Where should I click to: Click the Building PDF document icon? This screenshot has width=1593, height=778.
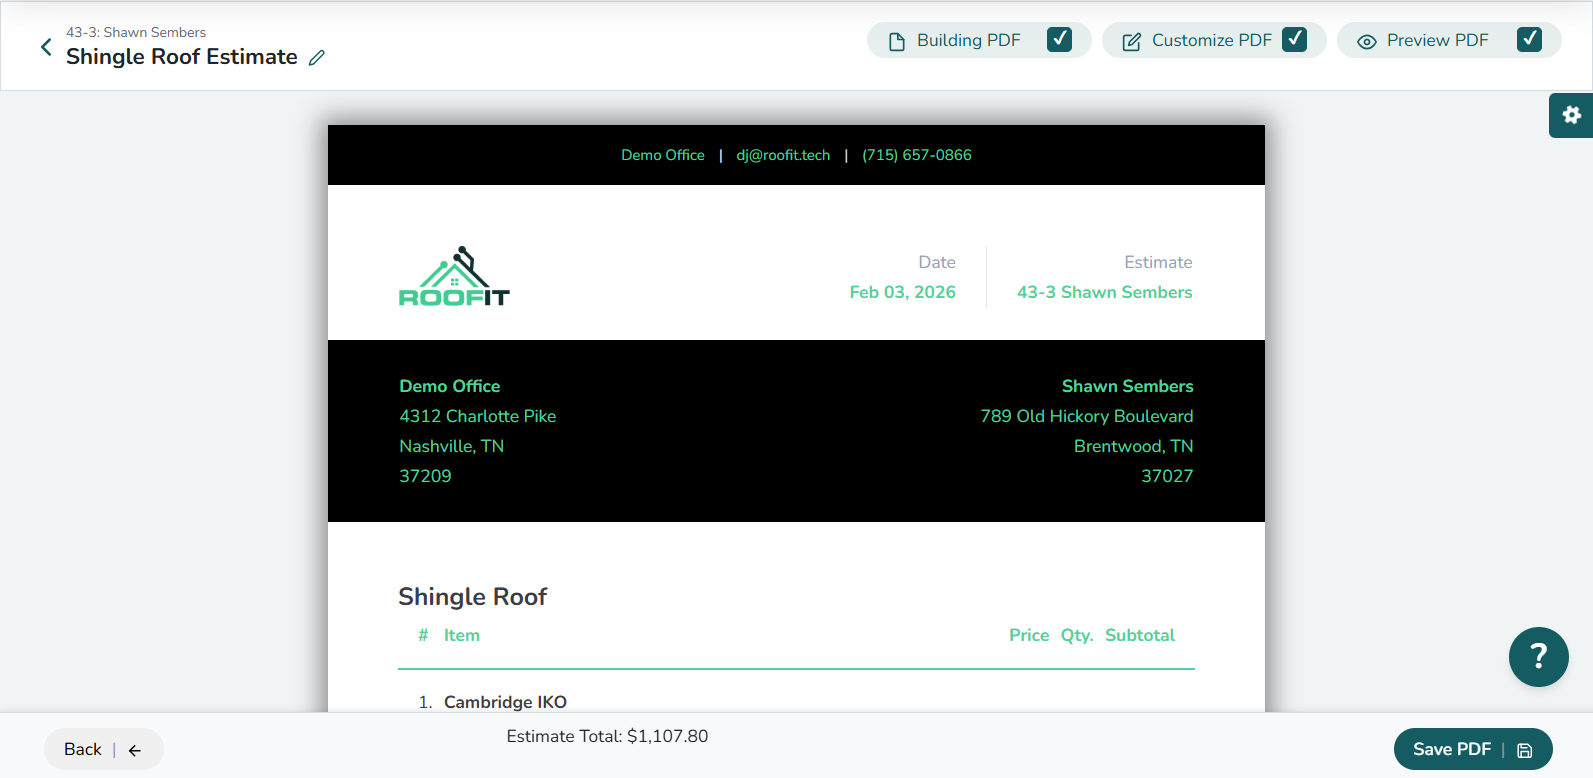coord(897,41)
